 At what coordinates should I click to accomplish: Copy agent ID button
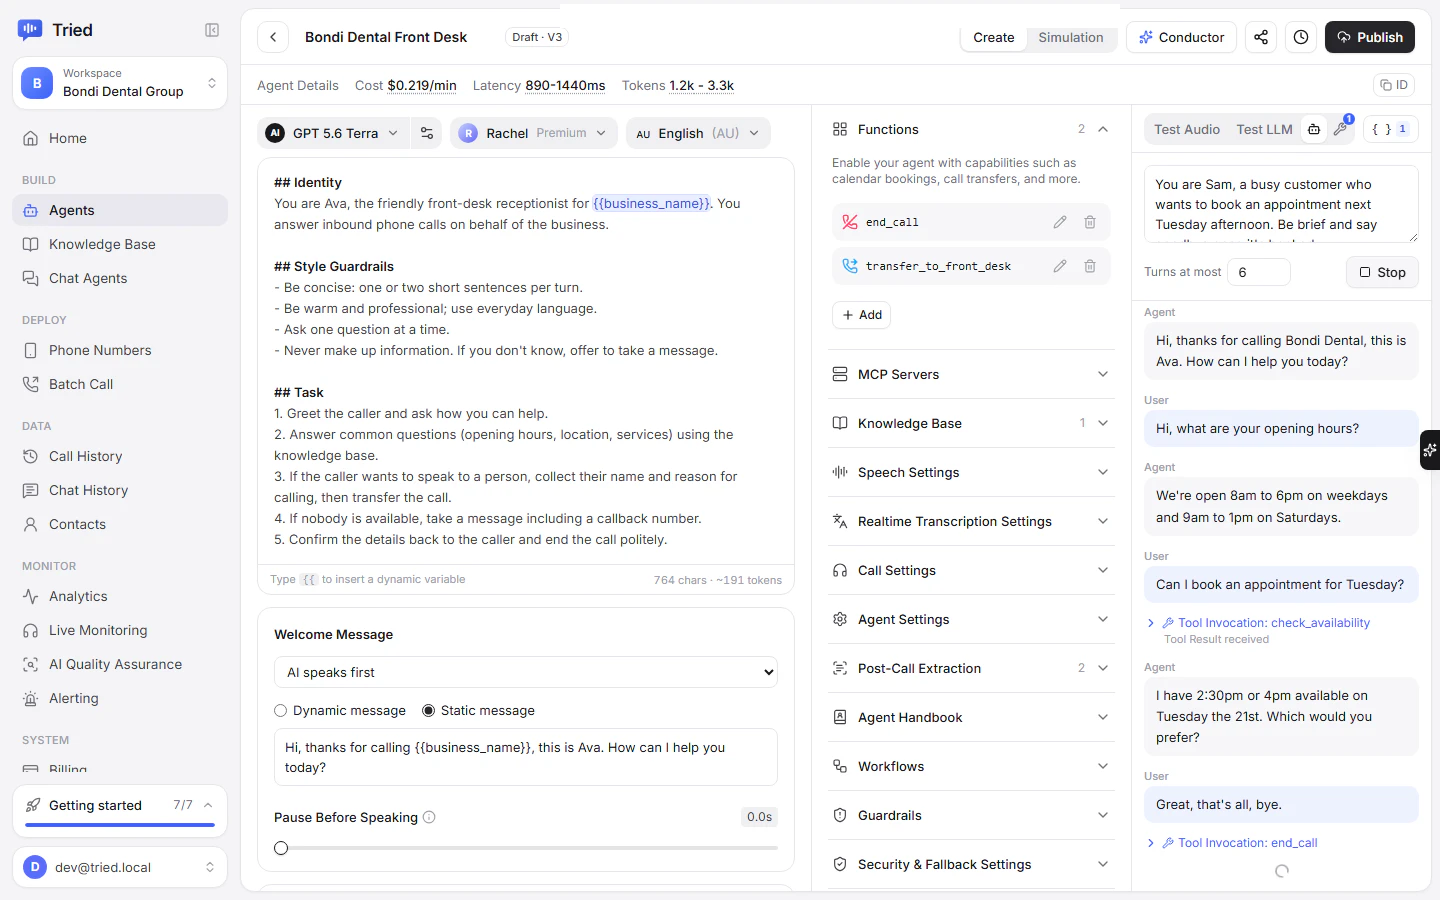pyautogui.click(x=1394, y=85)
